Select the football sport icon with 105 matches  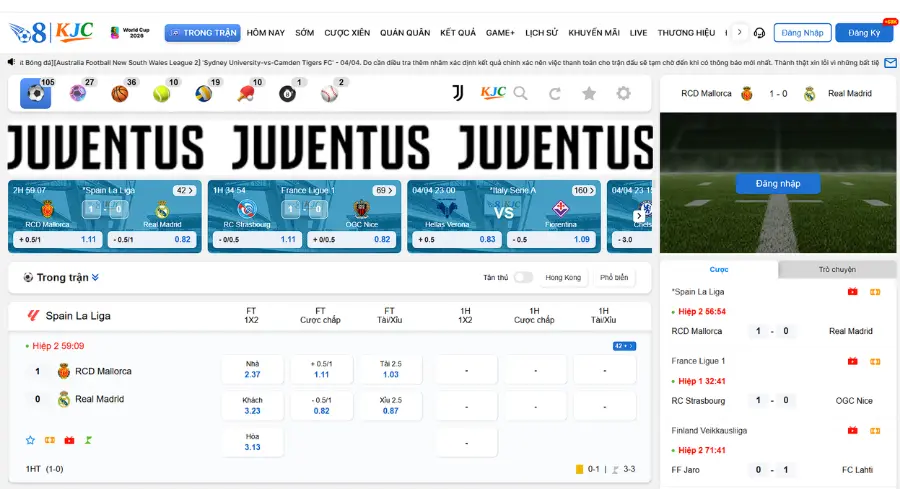36,93
